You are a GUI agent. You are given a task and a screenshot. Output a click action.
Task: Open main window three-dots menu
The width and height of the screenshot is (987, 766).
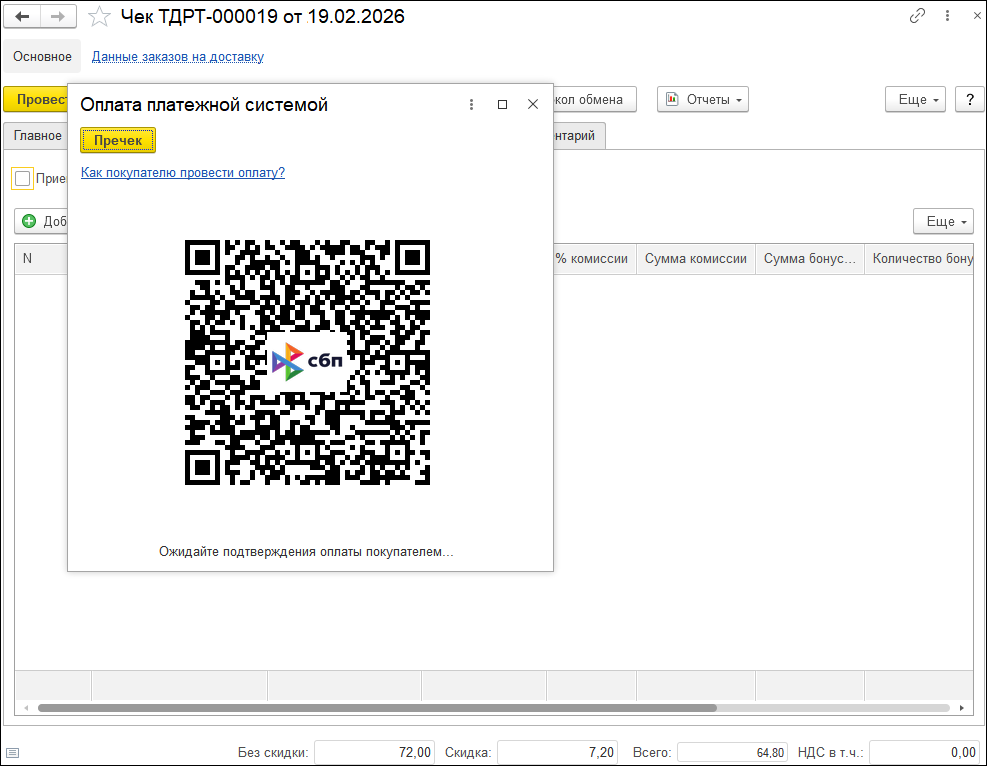pyautogui.click(x=947, y=16)
